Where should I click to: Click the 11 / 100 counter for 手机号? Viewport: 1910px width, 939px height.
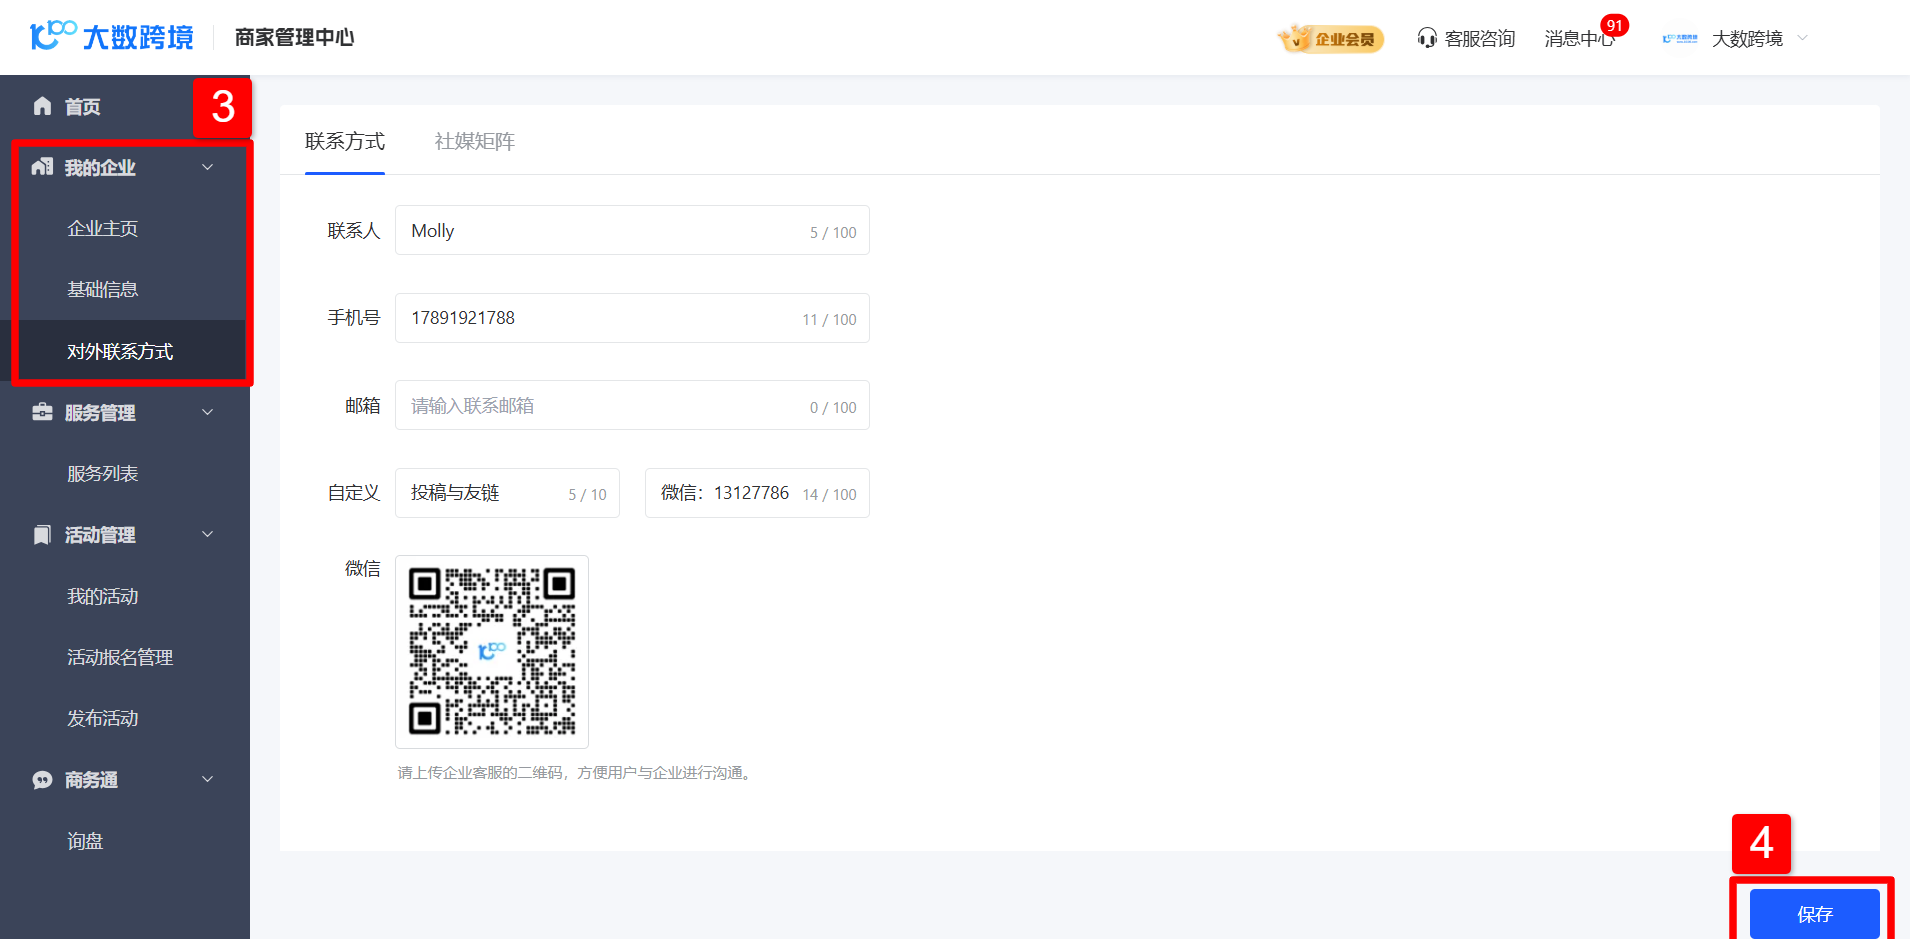coord(829,319)
